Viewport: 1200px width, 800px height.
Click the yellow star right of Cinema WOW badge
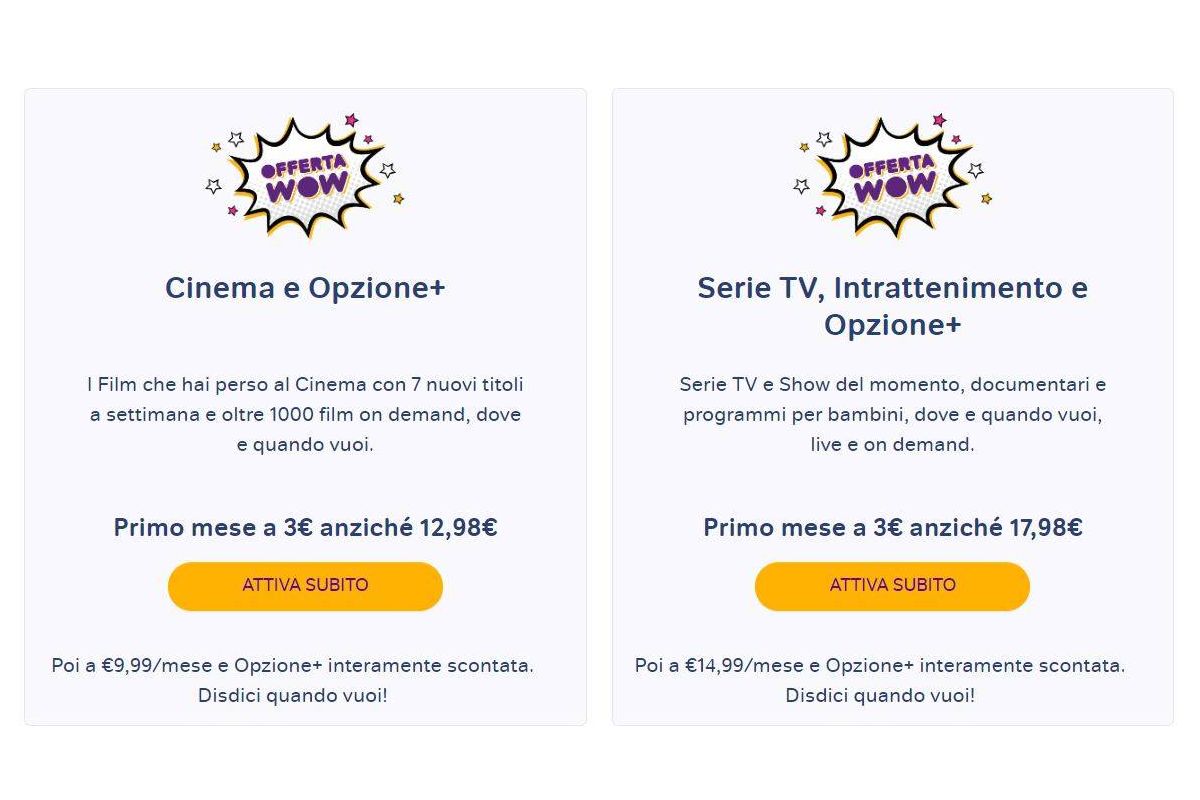(398, 199)
